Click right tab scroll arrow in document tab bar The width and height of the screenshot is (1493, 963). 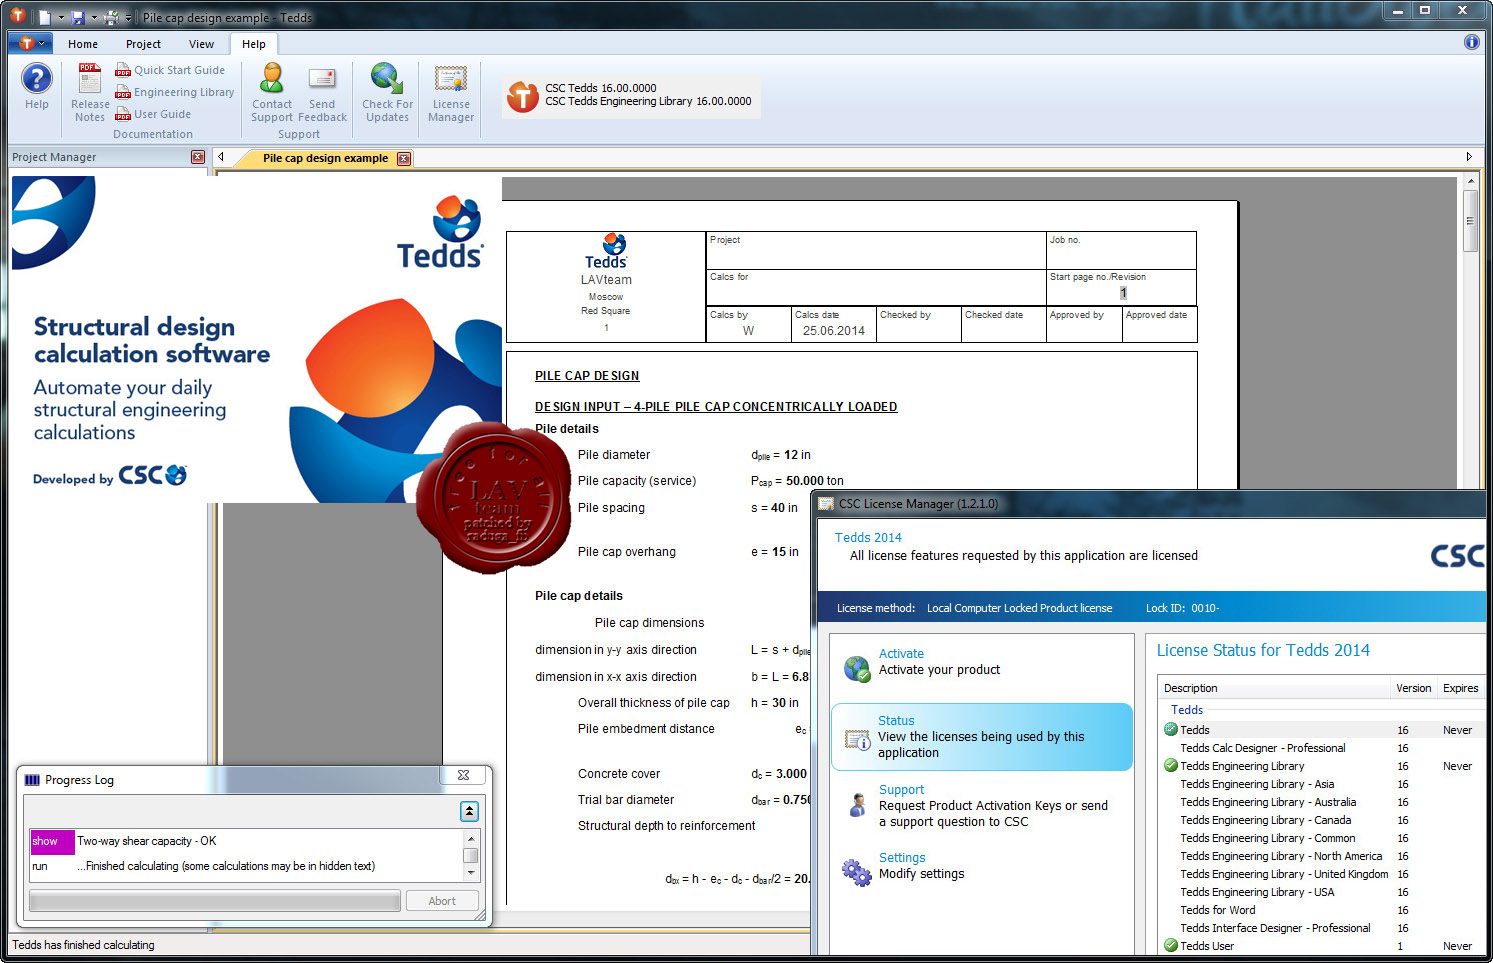tap(1469, 157)
